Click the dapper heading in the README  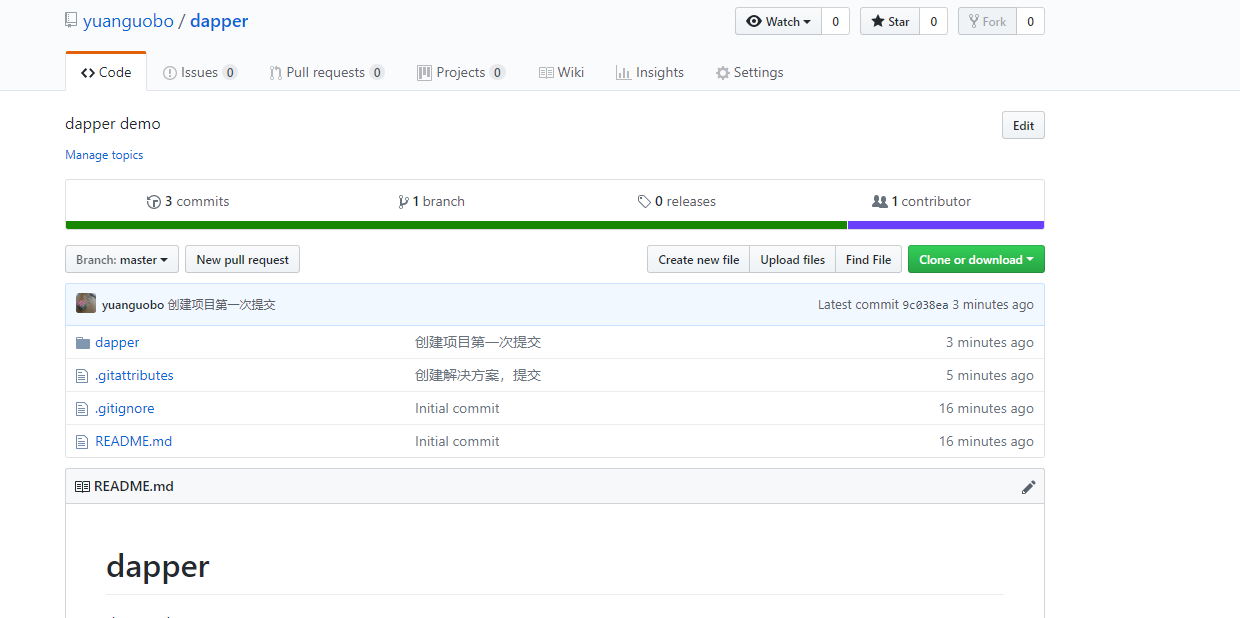(157, 566)
